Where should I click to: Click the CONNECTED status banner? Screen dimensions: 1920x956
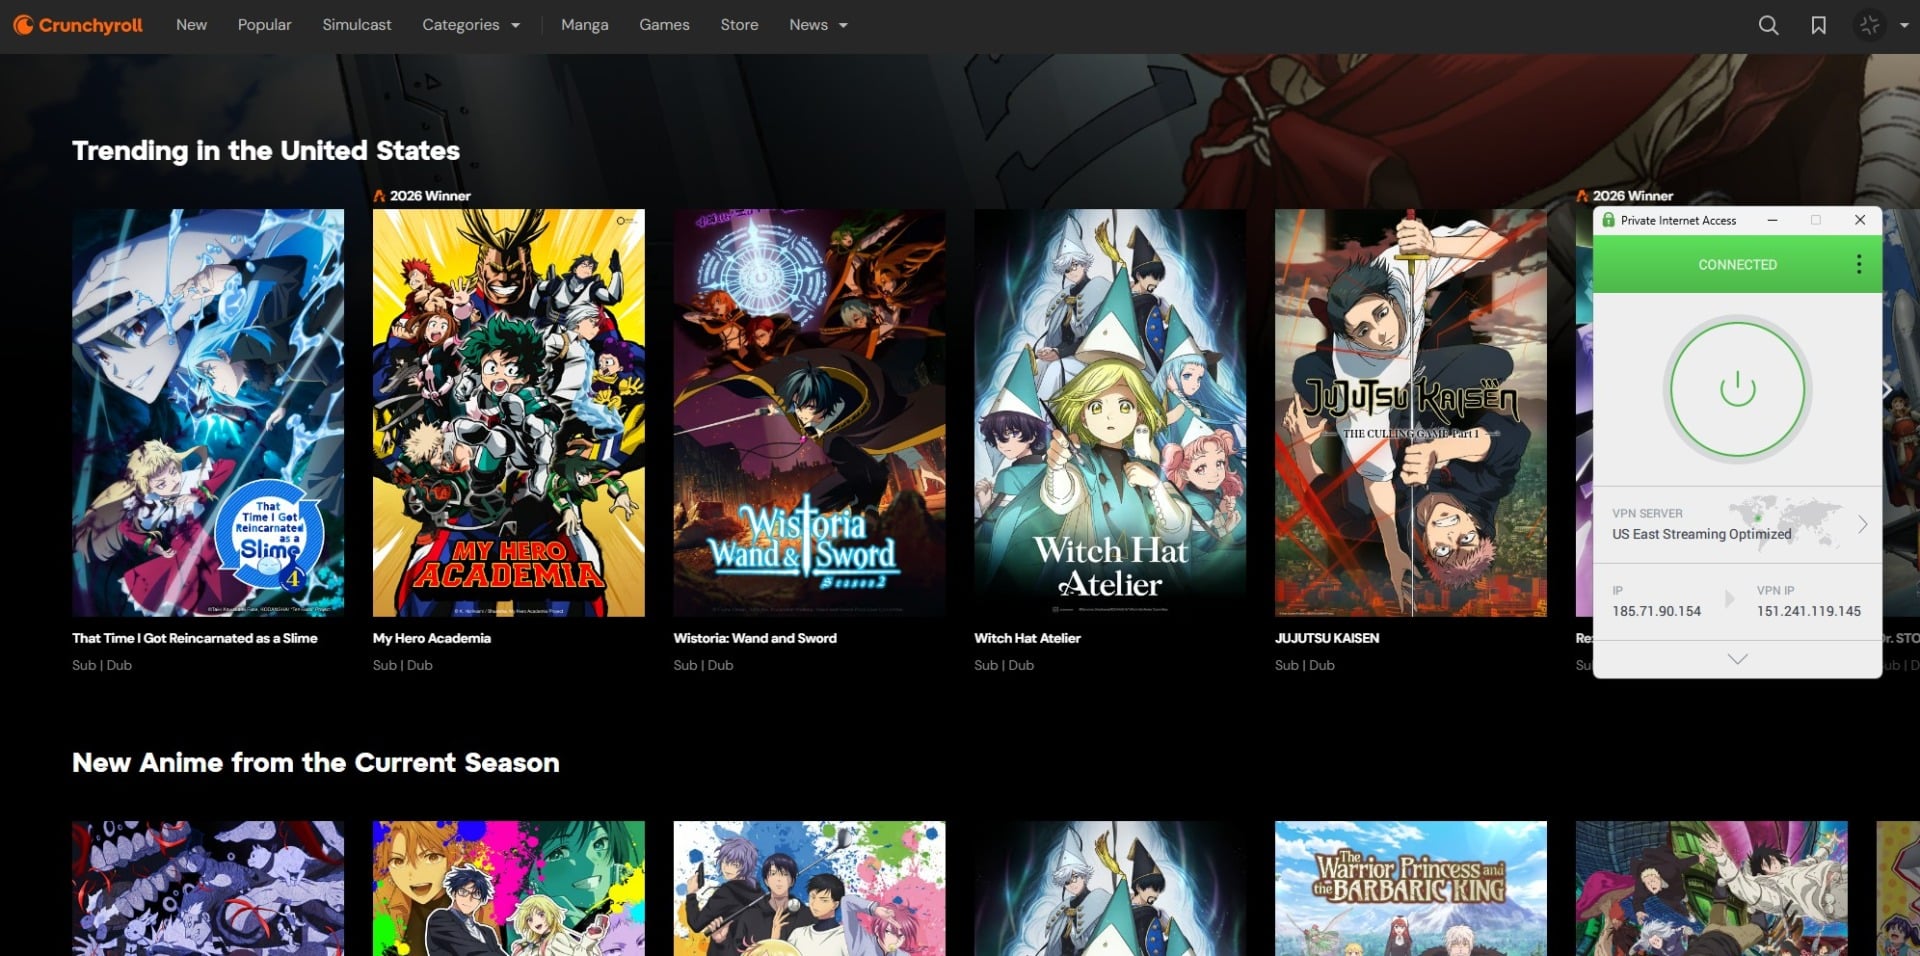1737,264
